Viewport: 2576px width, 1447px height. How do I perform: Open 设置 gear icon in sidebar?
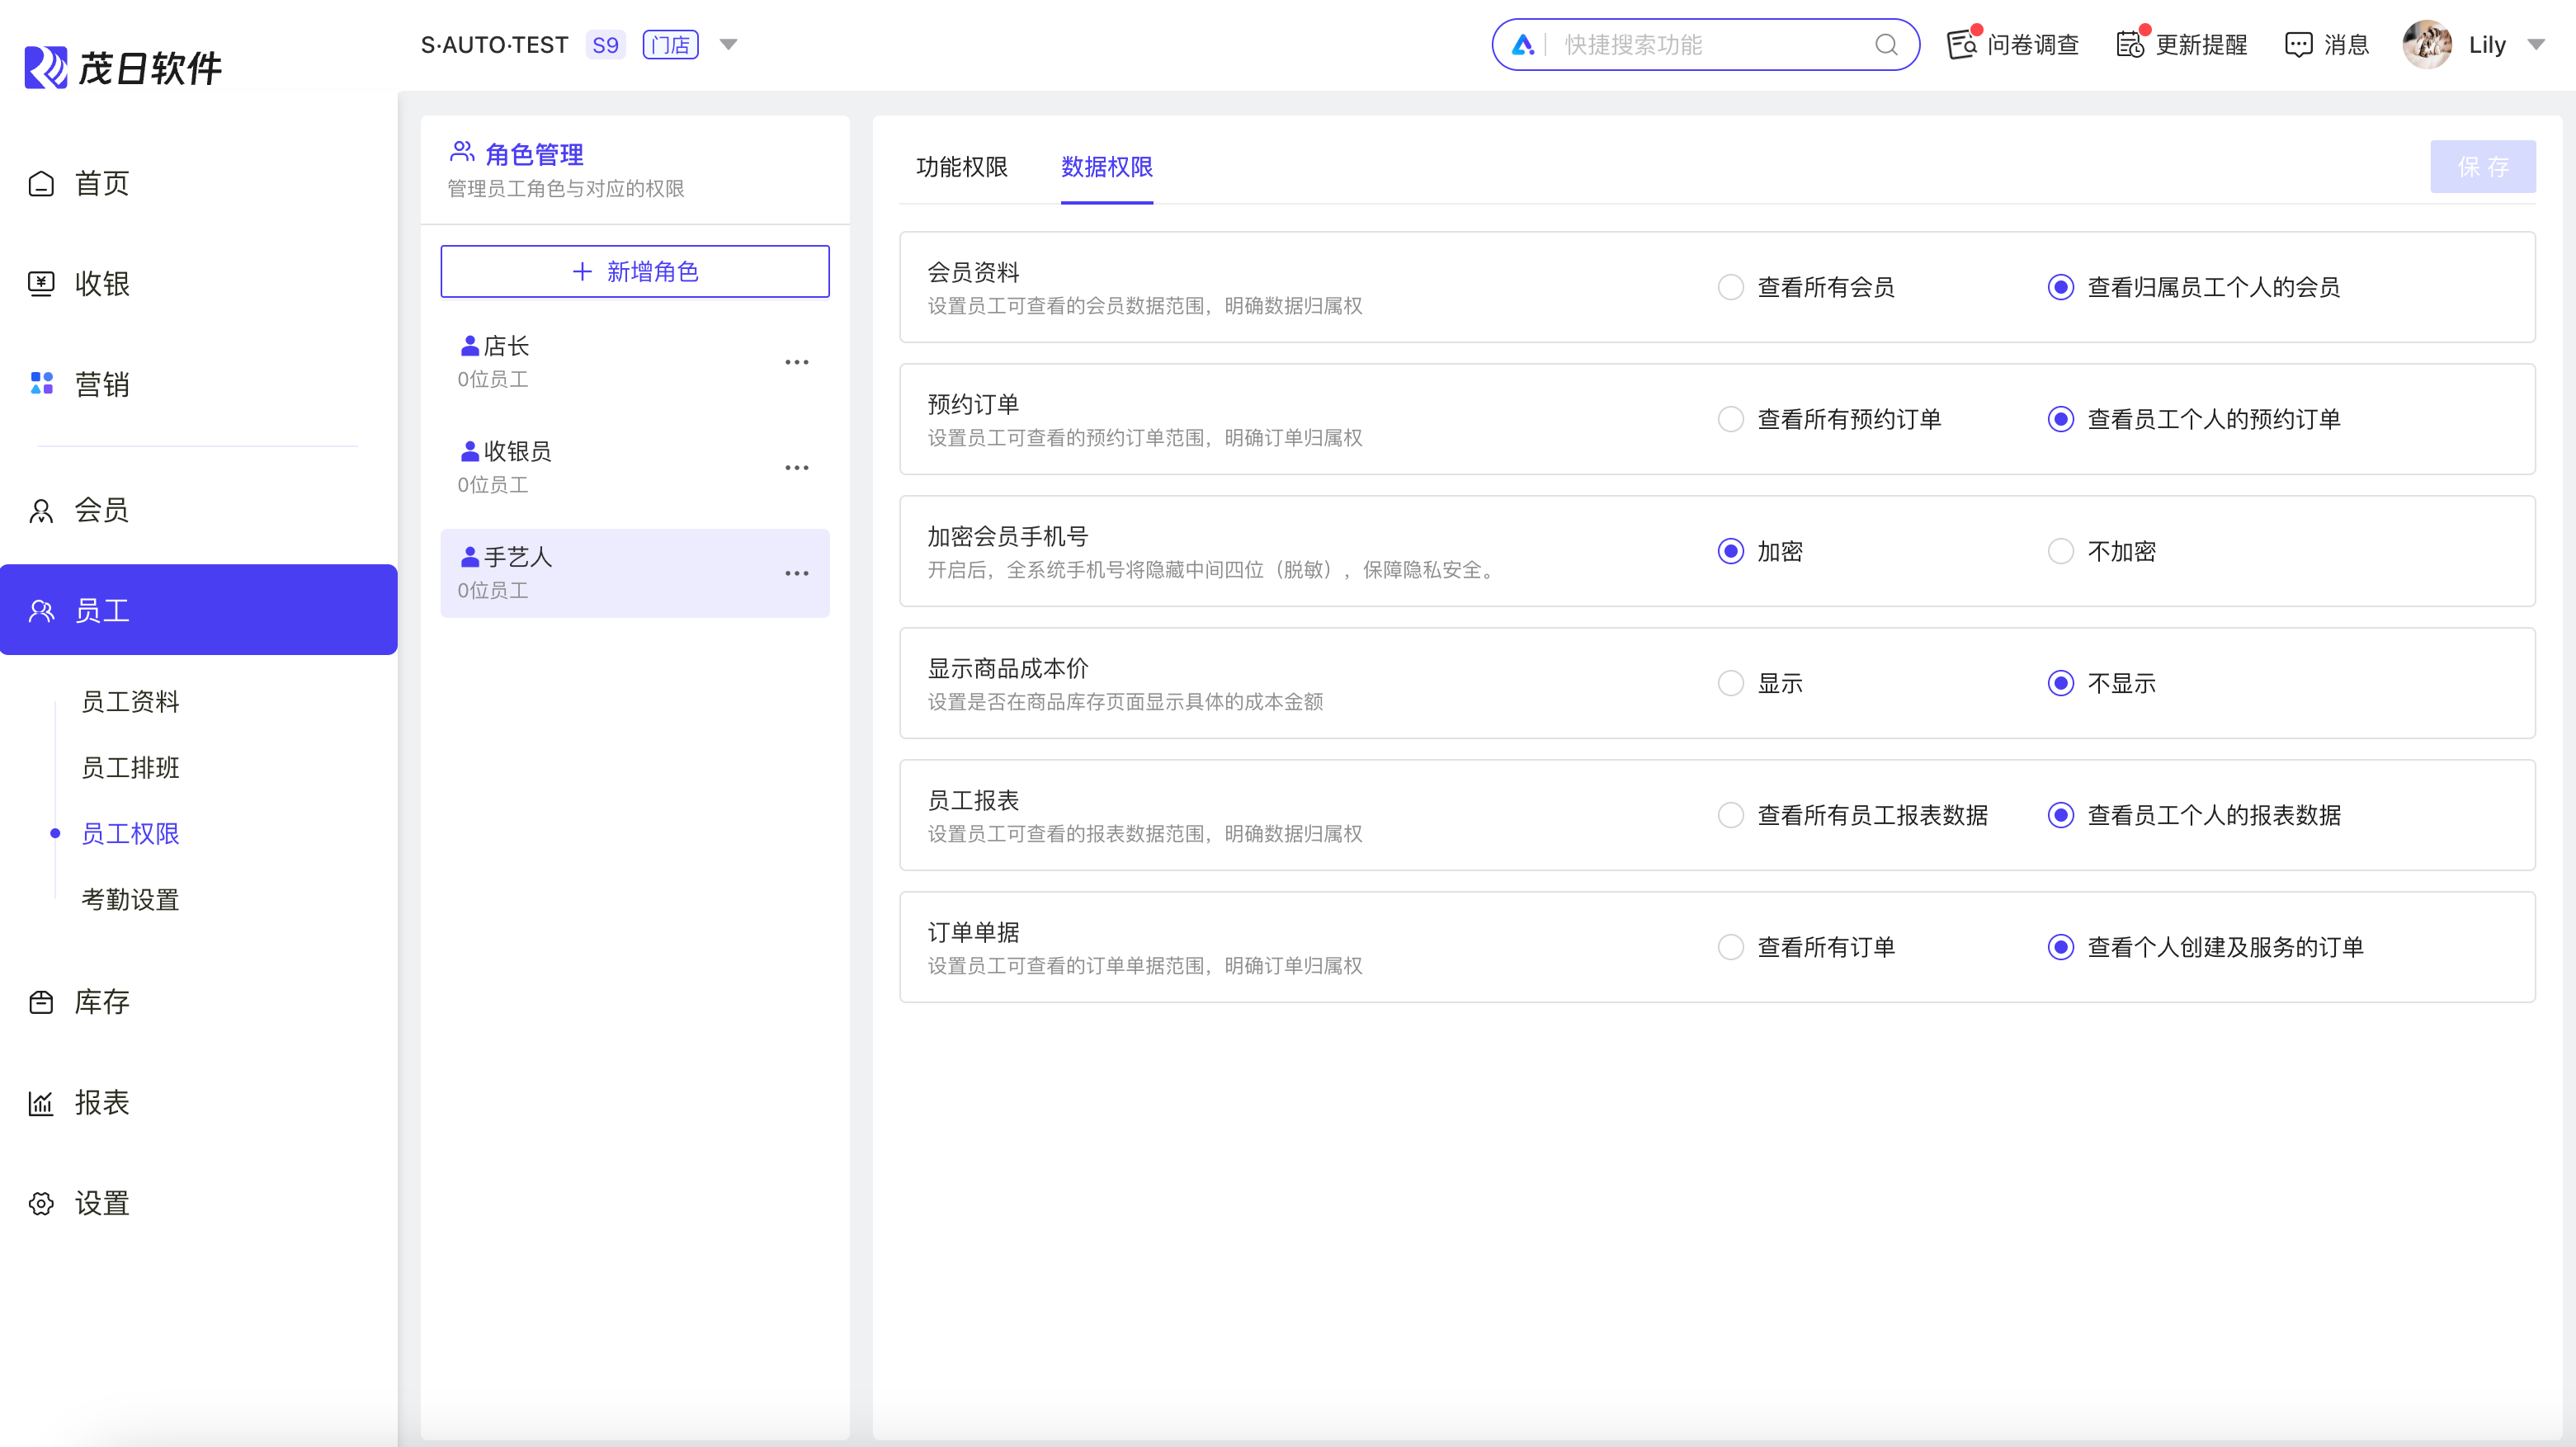coord(41,1203)
